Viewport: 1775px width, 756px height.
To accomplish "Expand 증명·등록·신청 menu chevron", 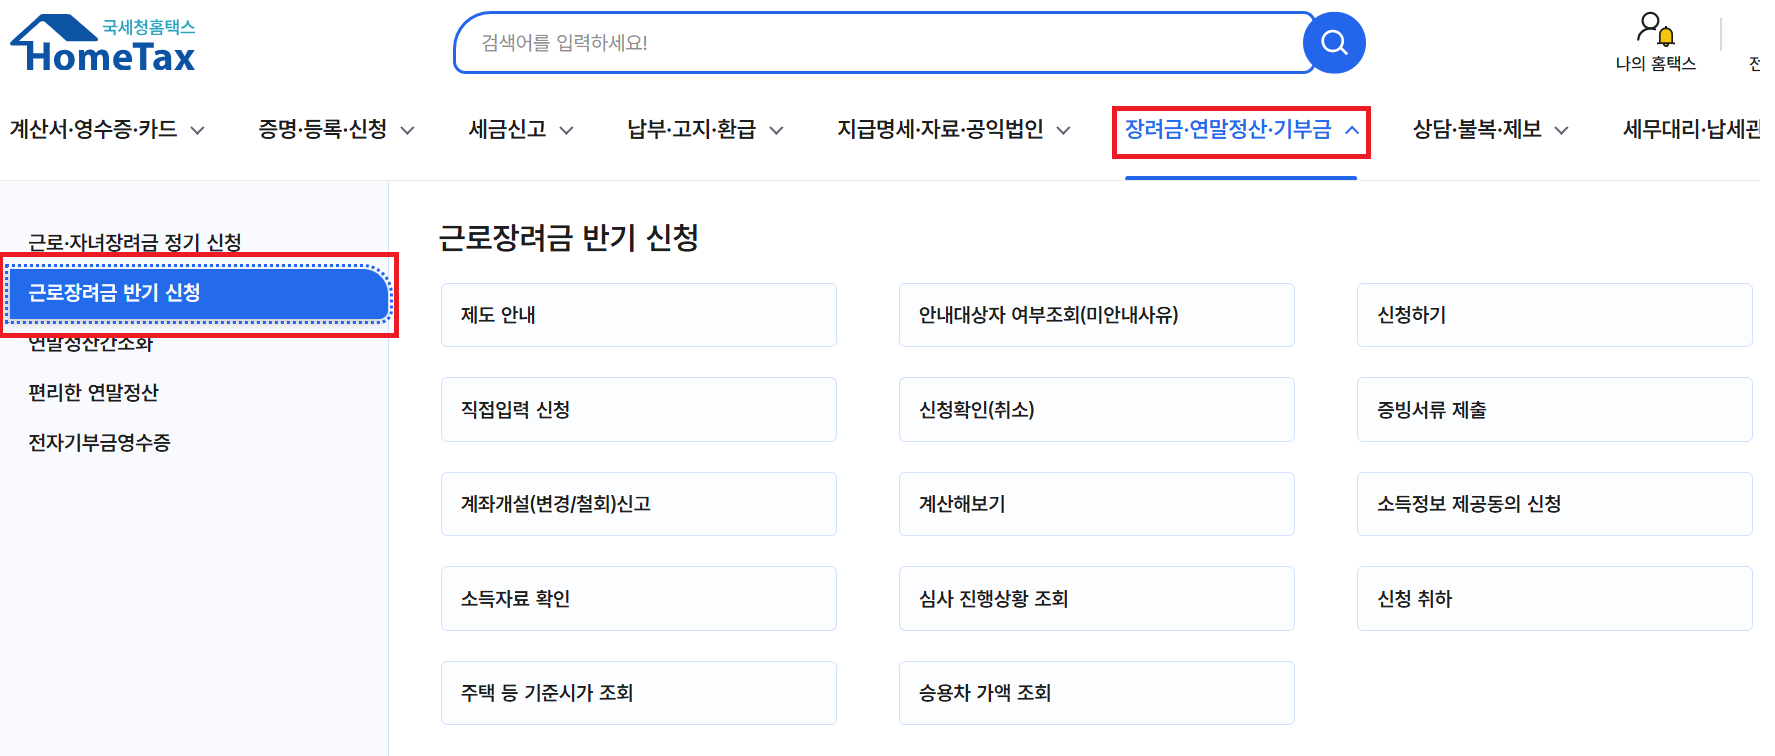I will coord(408,130).
